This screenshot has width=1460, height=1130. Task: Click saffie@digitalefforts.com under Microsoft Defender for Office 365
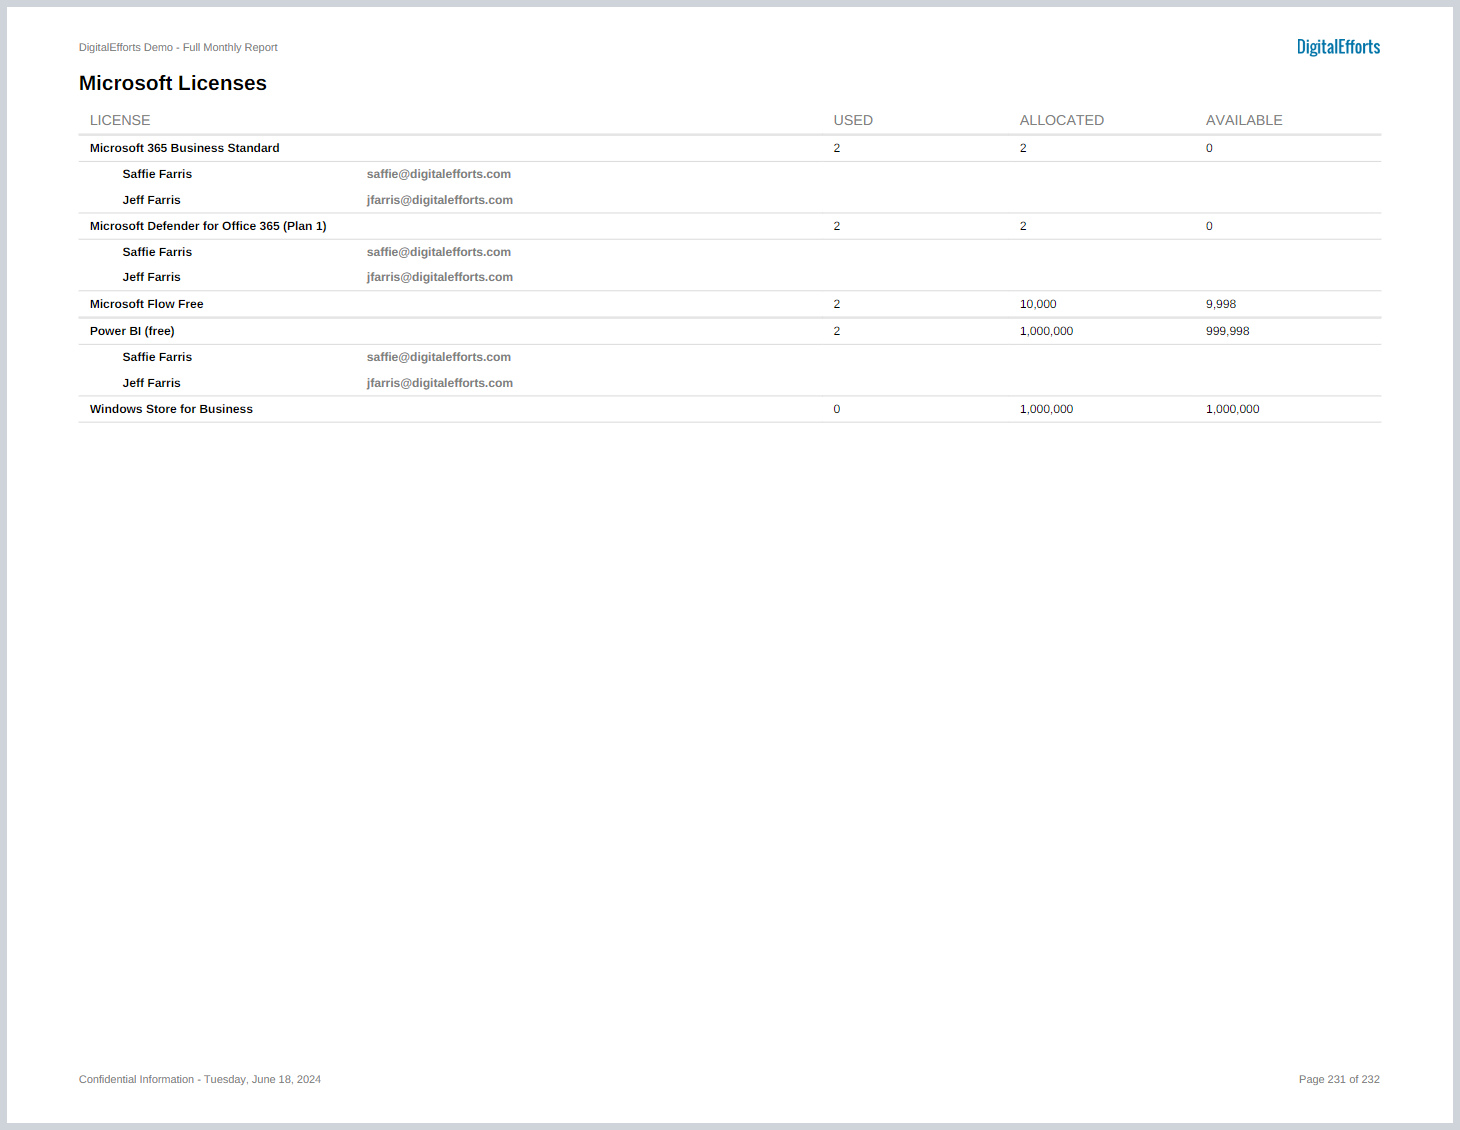439,252
